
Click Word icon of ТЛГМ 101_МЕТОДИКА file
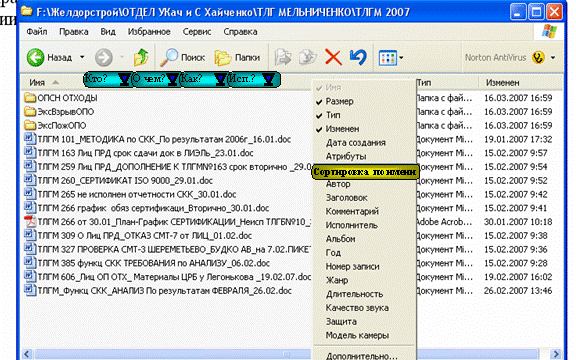tap(29, 139)
